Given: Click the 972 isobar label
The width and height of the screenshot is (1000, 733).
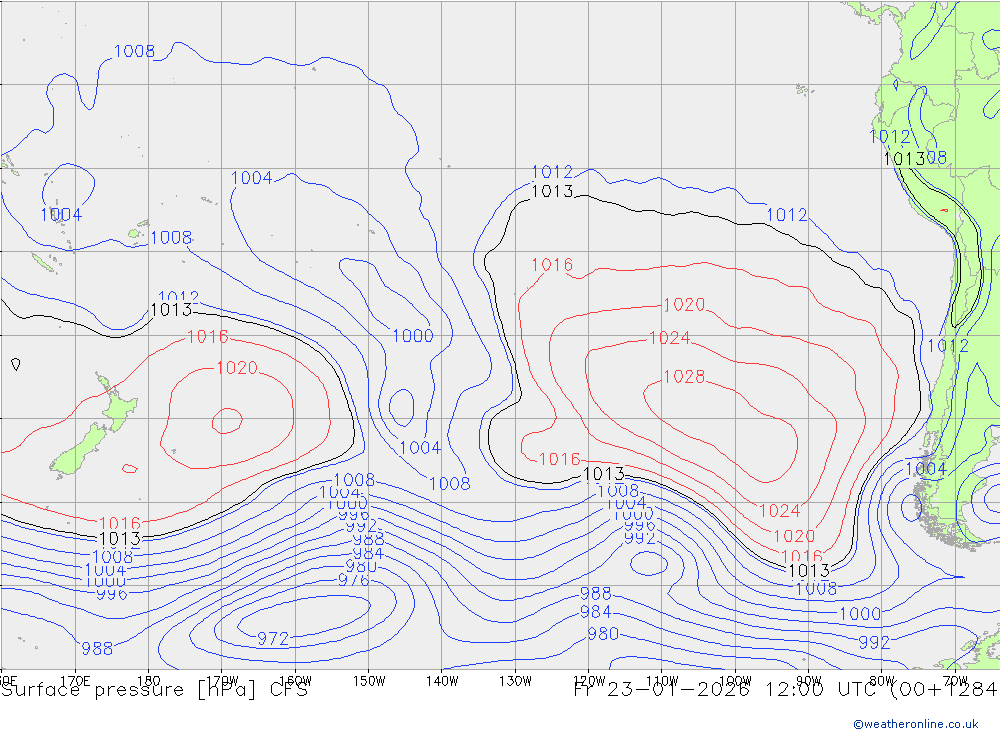Looking at the screenshot, I should click(x=273, y=638).
